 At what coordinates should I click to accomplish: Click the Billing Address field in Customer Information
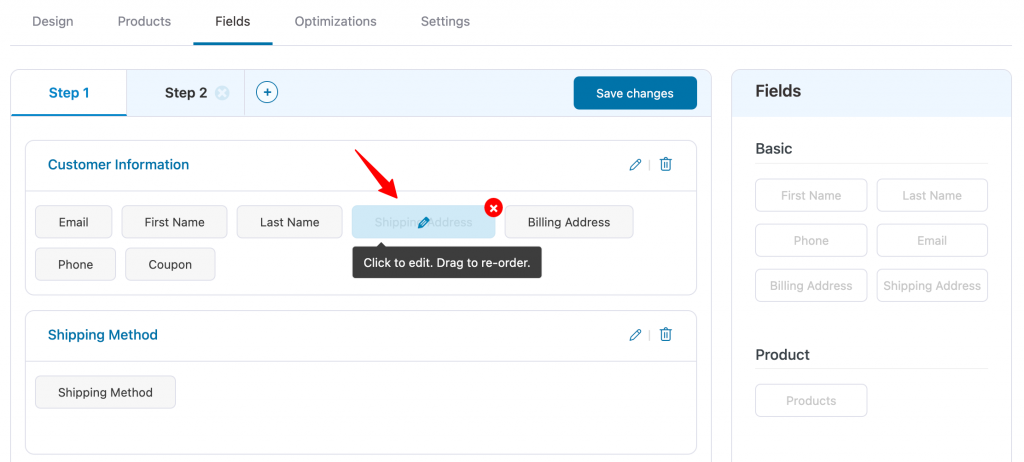(569, 222)
